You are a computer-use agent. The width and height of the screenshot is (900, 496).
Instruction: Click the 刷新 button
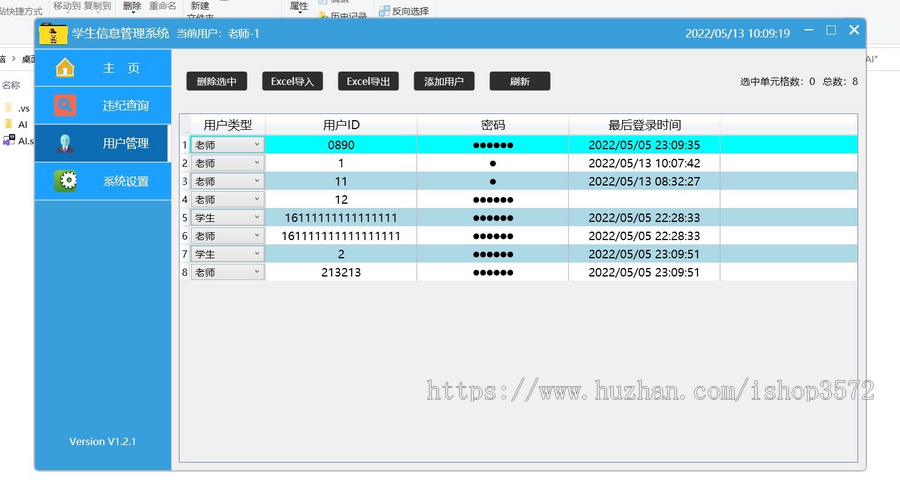(519, 82)
